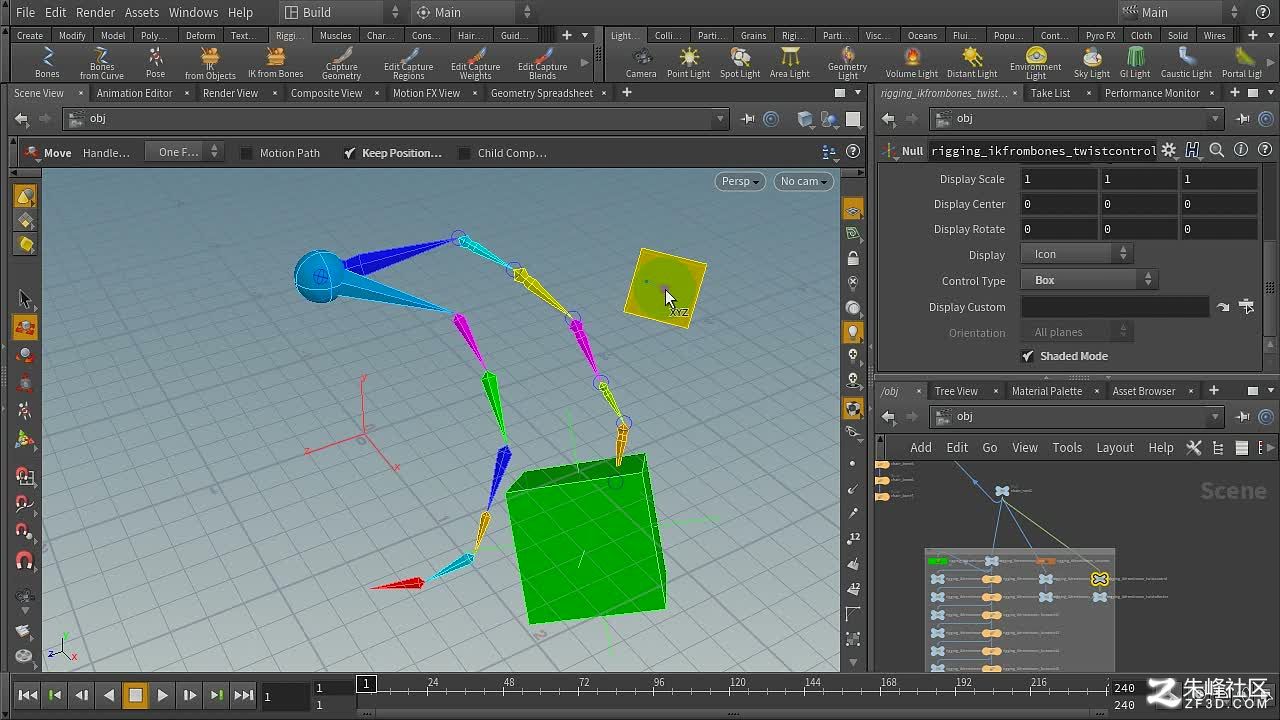This screenshot has width=1280, height=720.
Task: Switch to Material Palette tab
Action: (x=1046, y=391)
